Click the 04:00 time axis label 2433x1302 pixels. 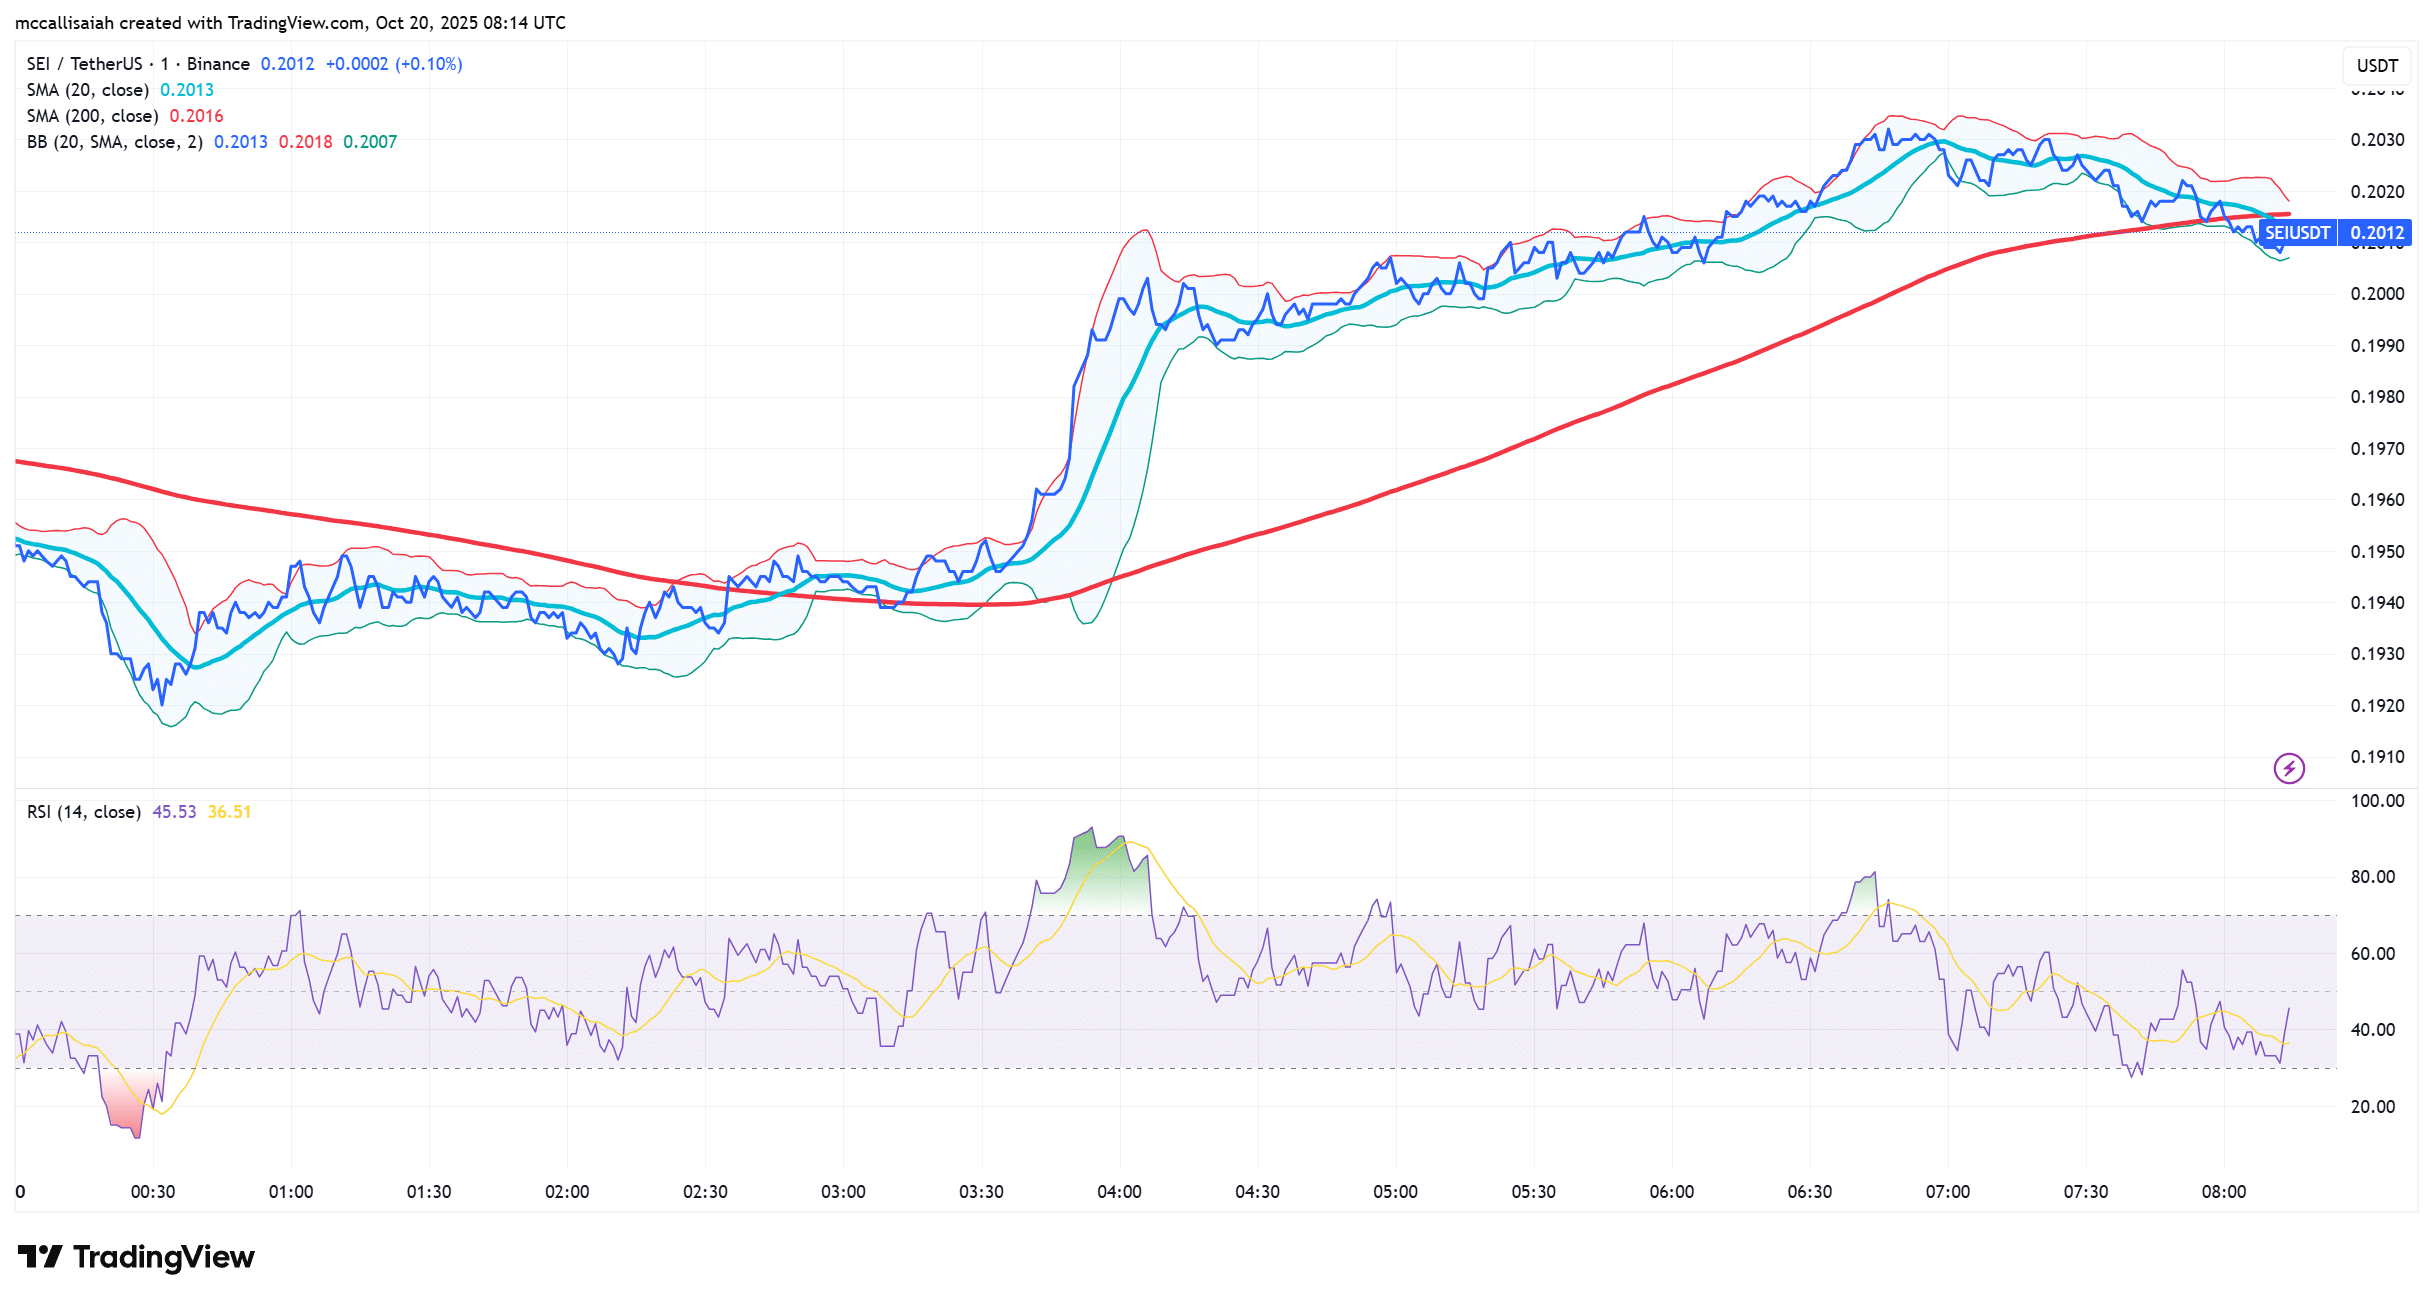1119,1192
